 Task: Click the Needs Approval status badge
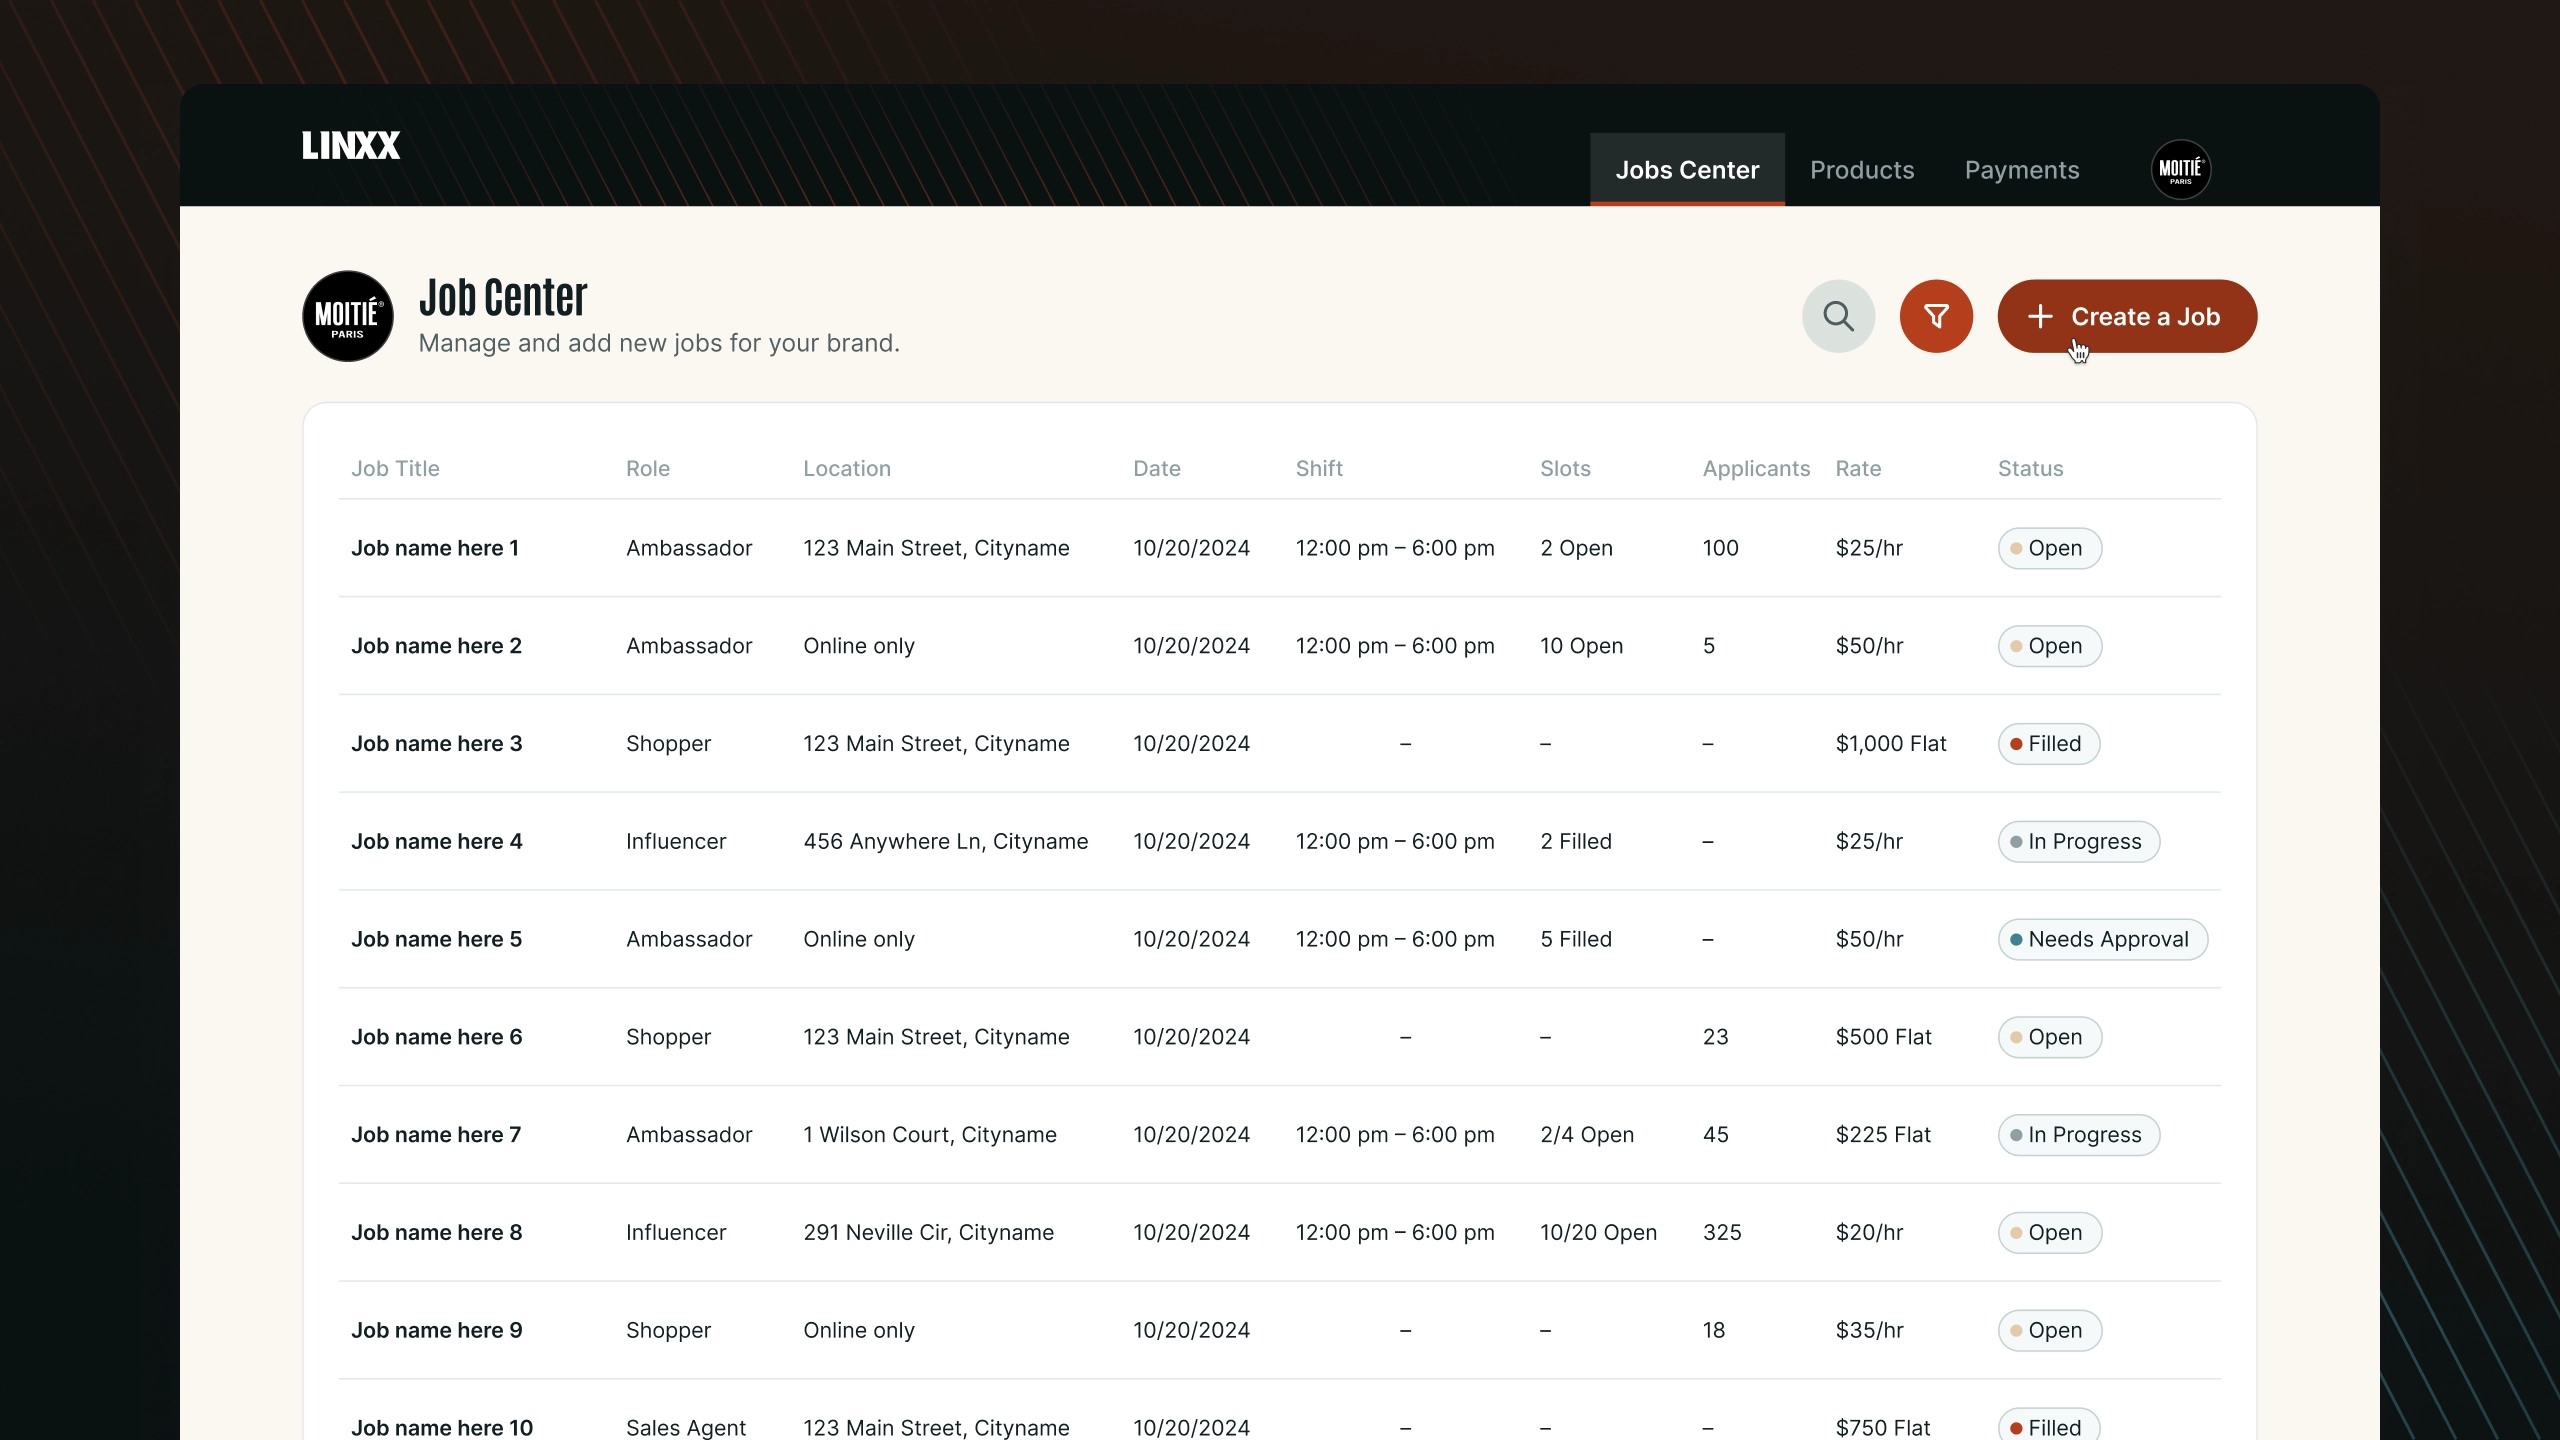pos(2102,939)
